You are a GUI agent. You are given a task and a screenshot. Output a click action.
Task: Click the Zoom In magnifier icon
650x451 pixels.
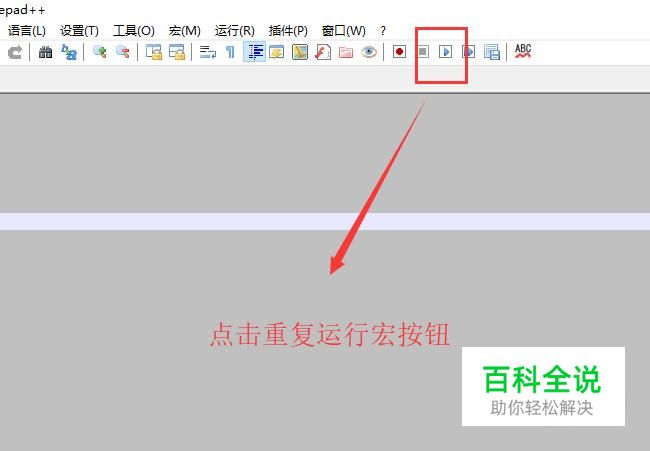(99, 52)
